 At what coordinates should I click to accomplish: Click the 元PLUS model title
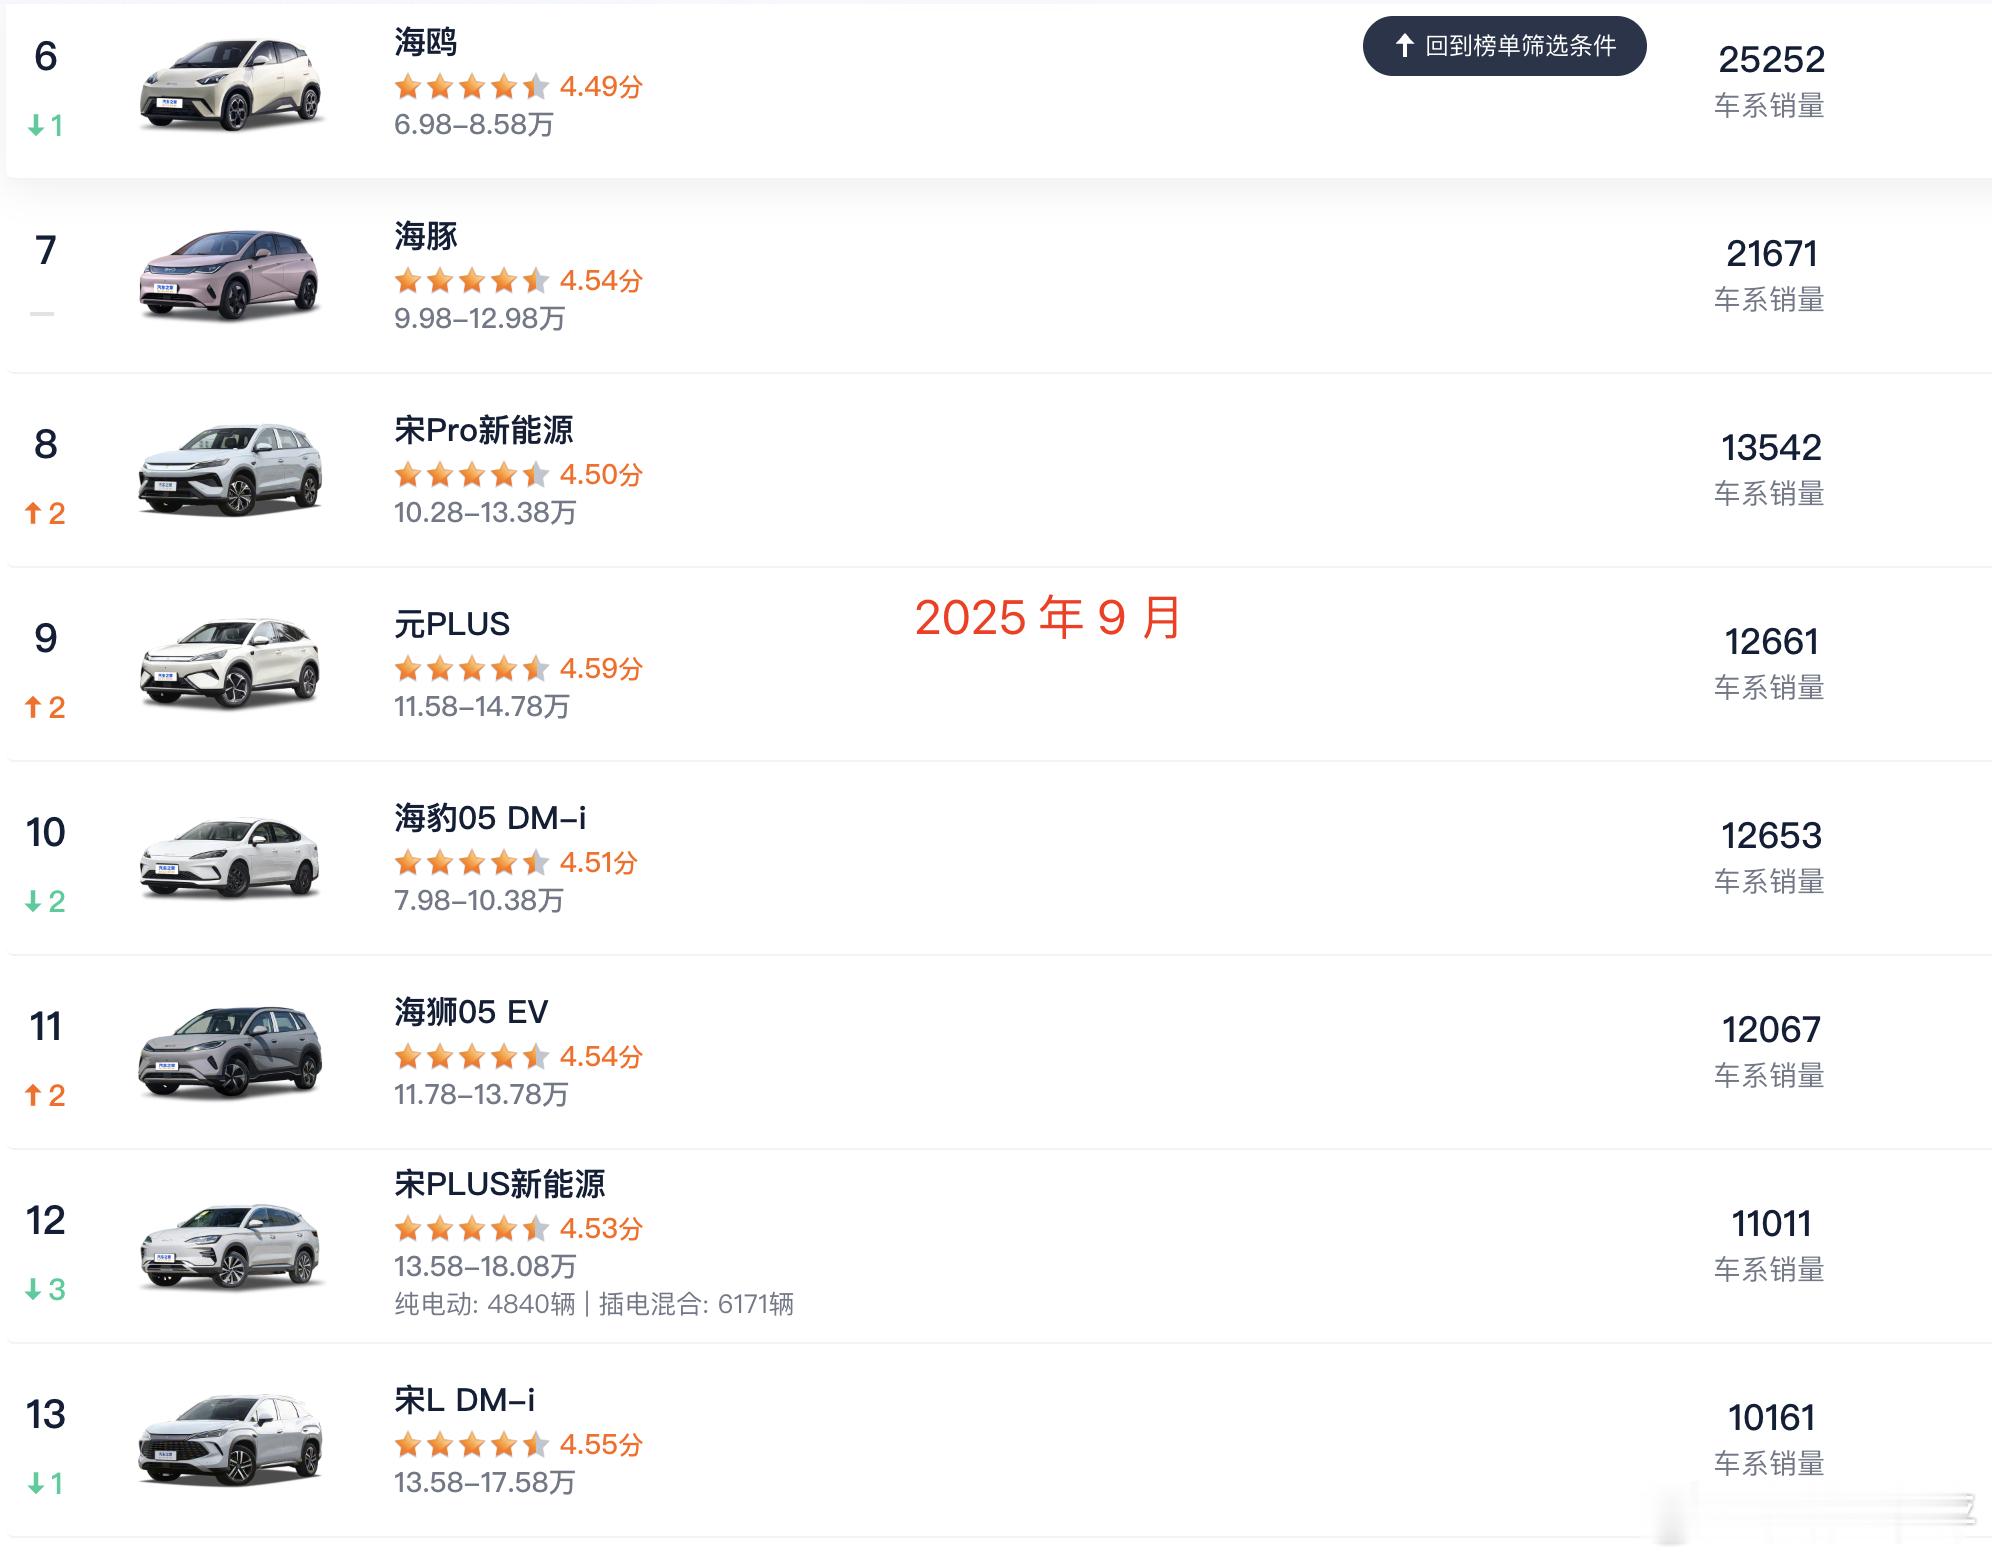(x=452, y=624)
